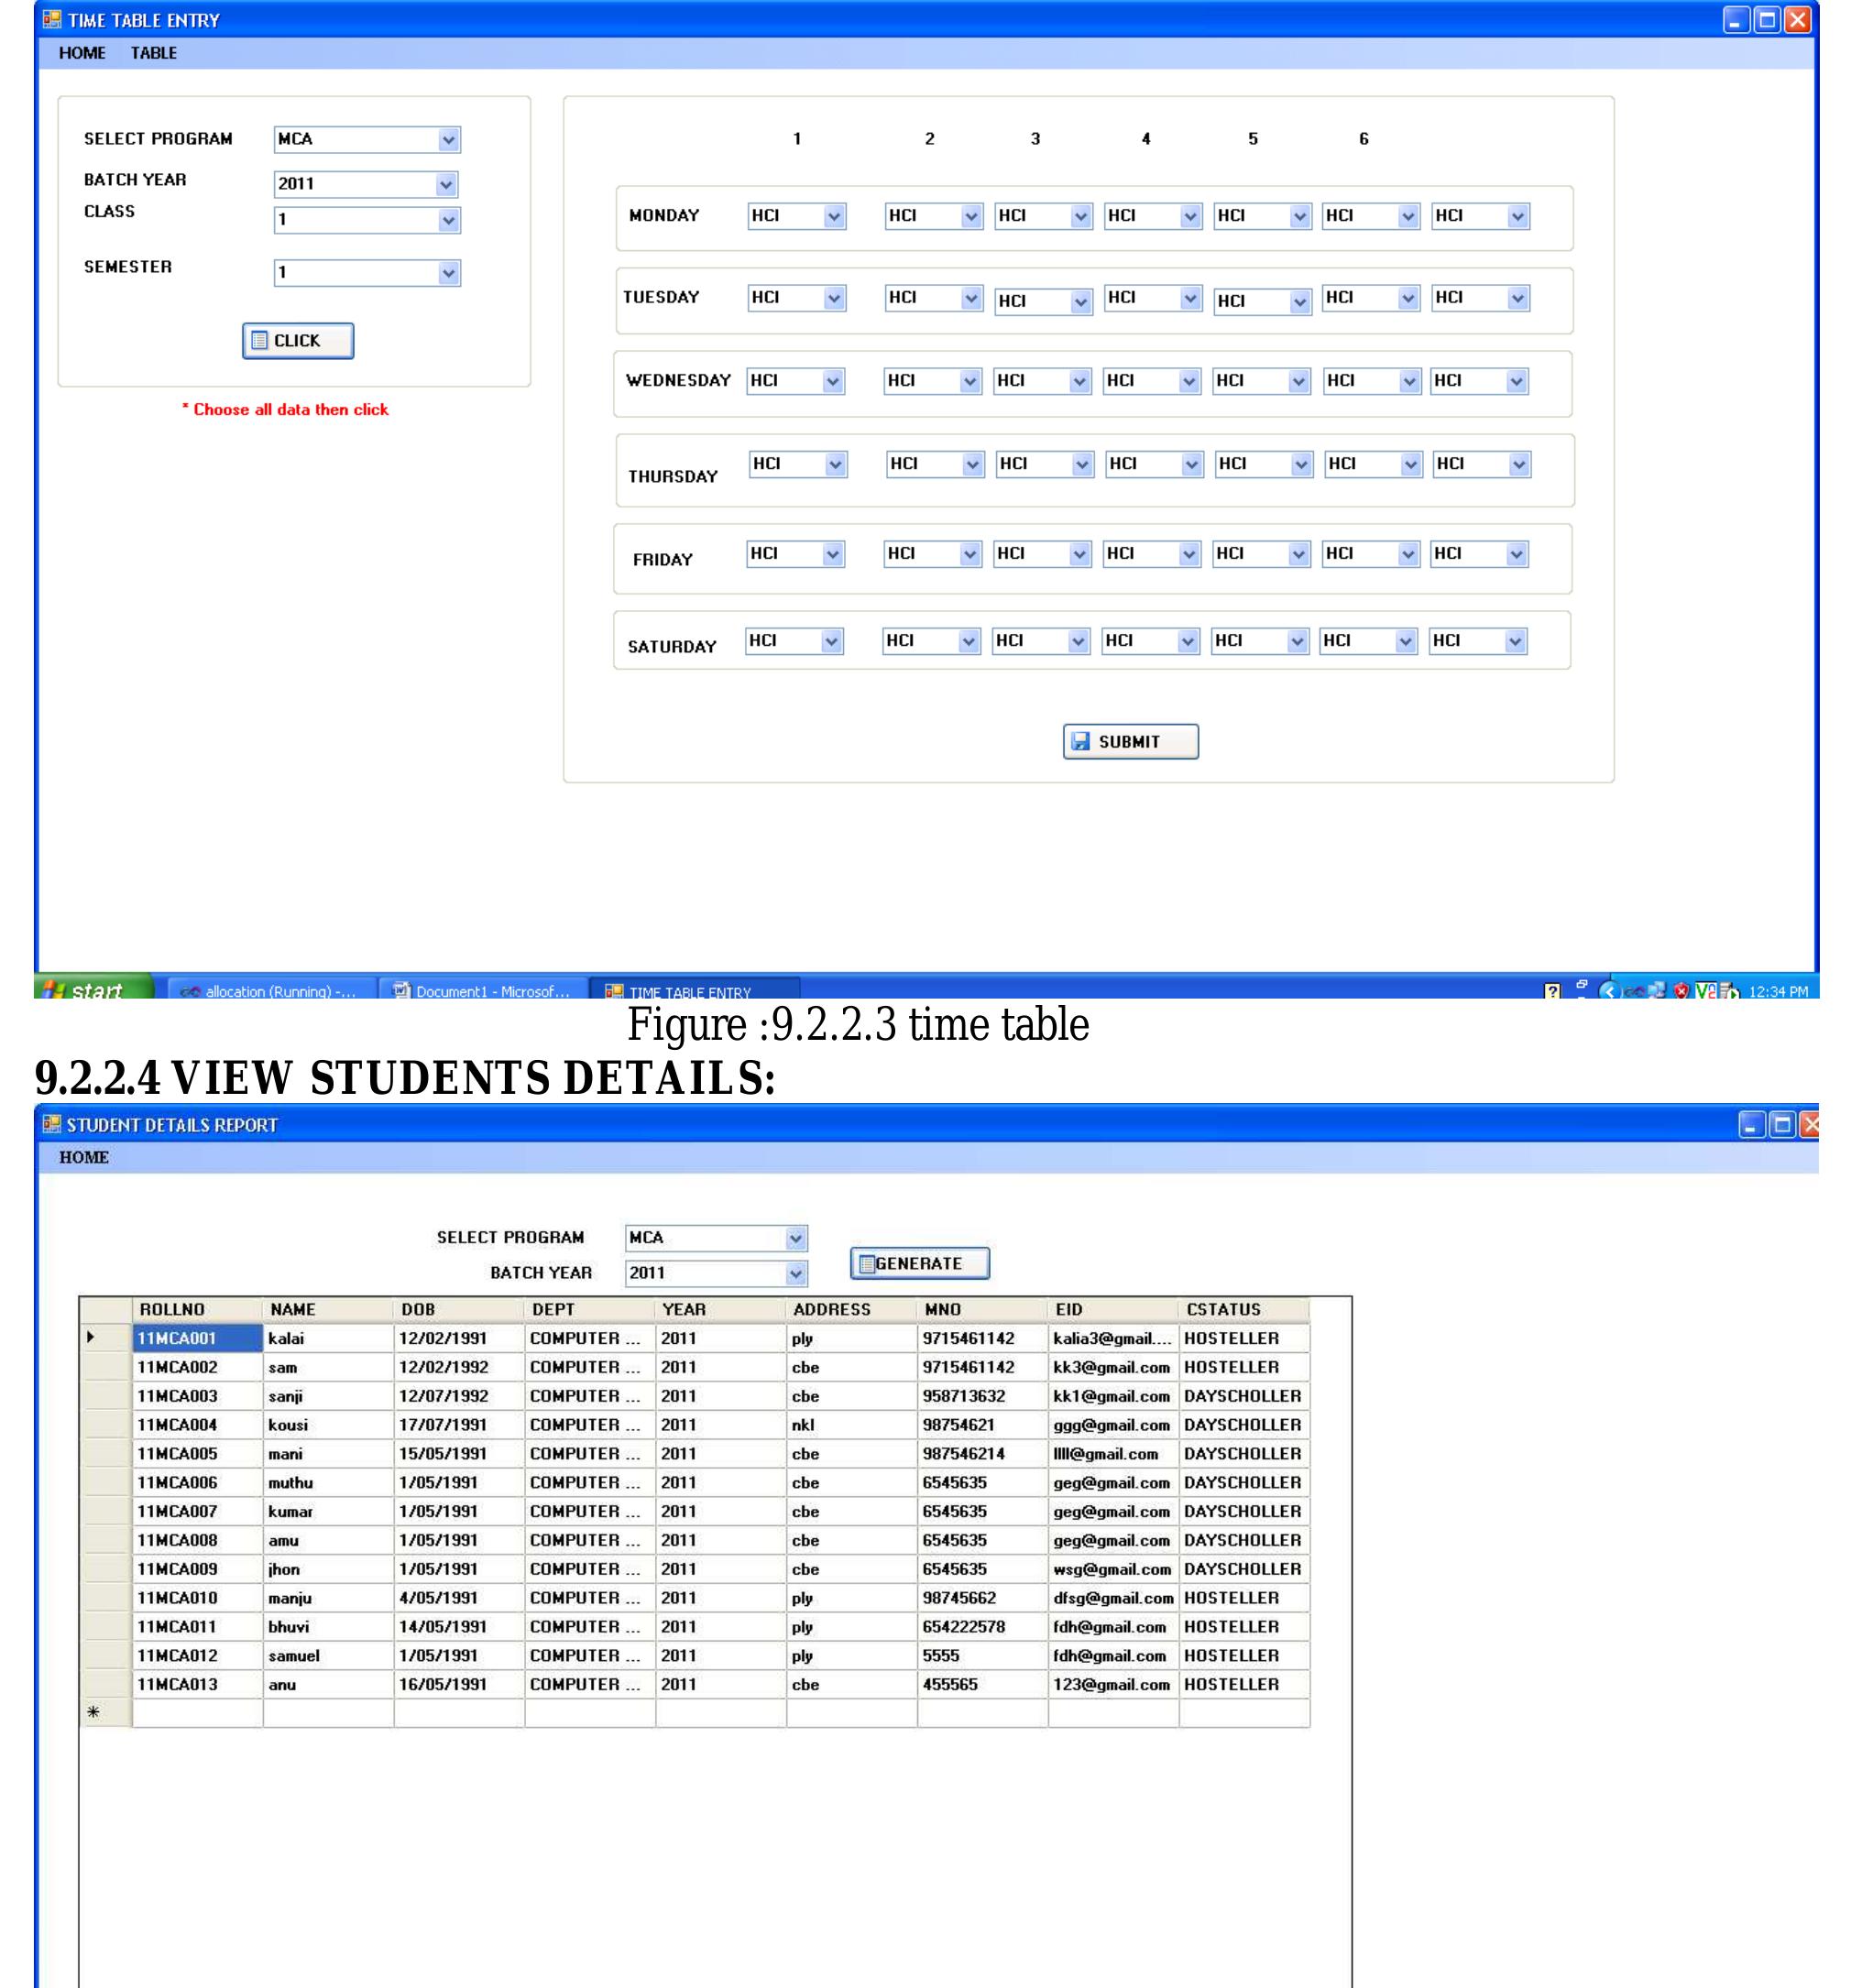Screen dimensions: 1851x1988
Task: Submit the time table with SUBMIT button
Action: (1130, 741)
